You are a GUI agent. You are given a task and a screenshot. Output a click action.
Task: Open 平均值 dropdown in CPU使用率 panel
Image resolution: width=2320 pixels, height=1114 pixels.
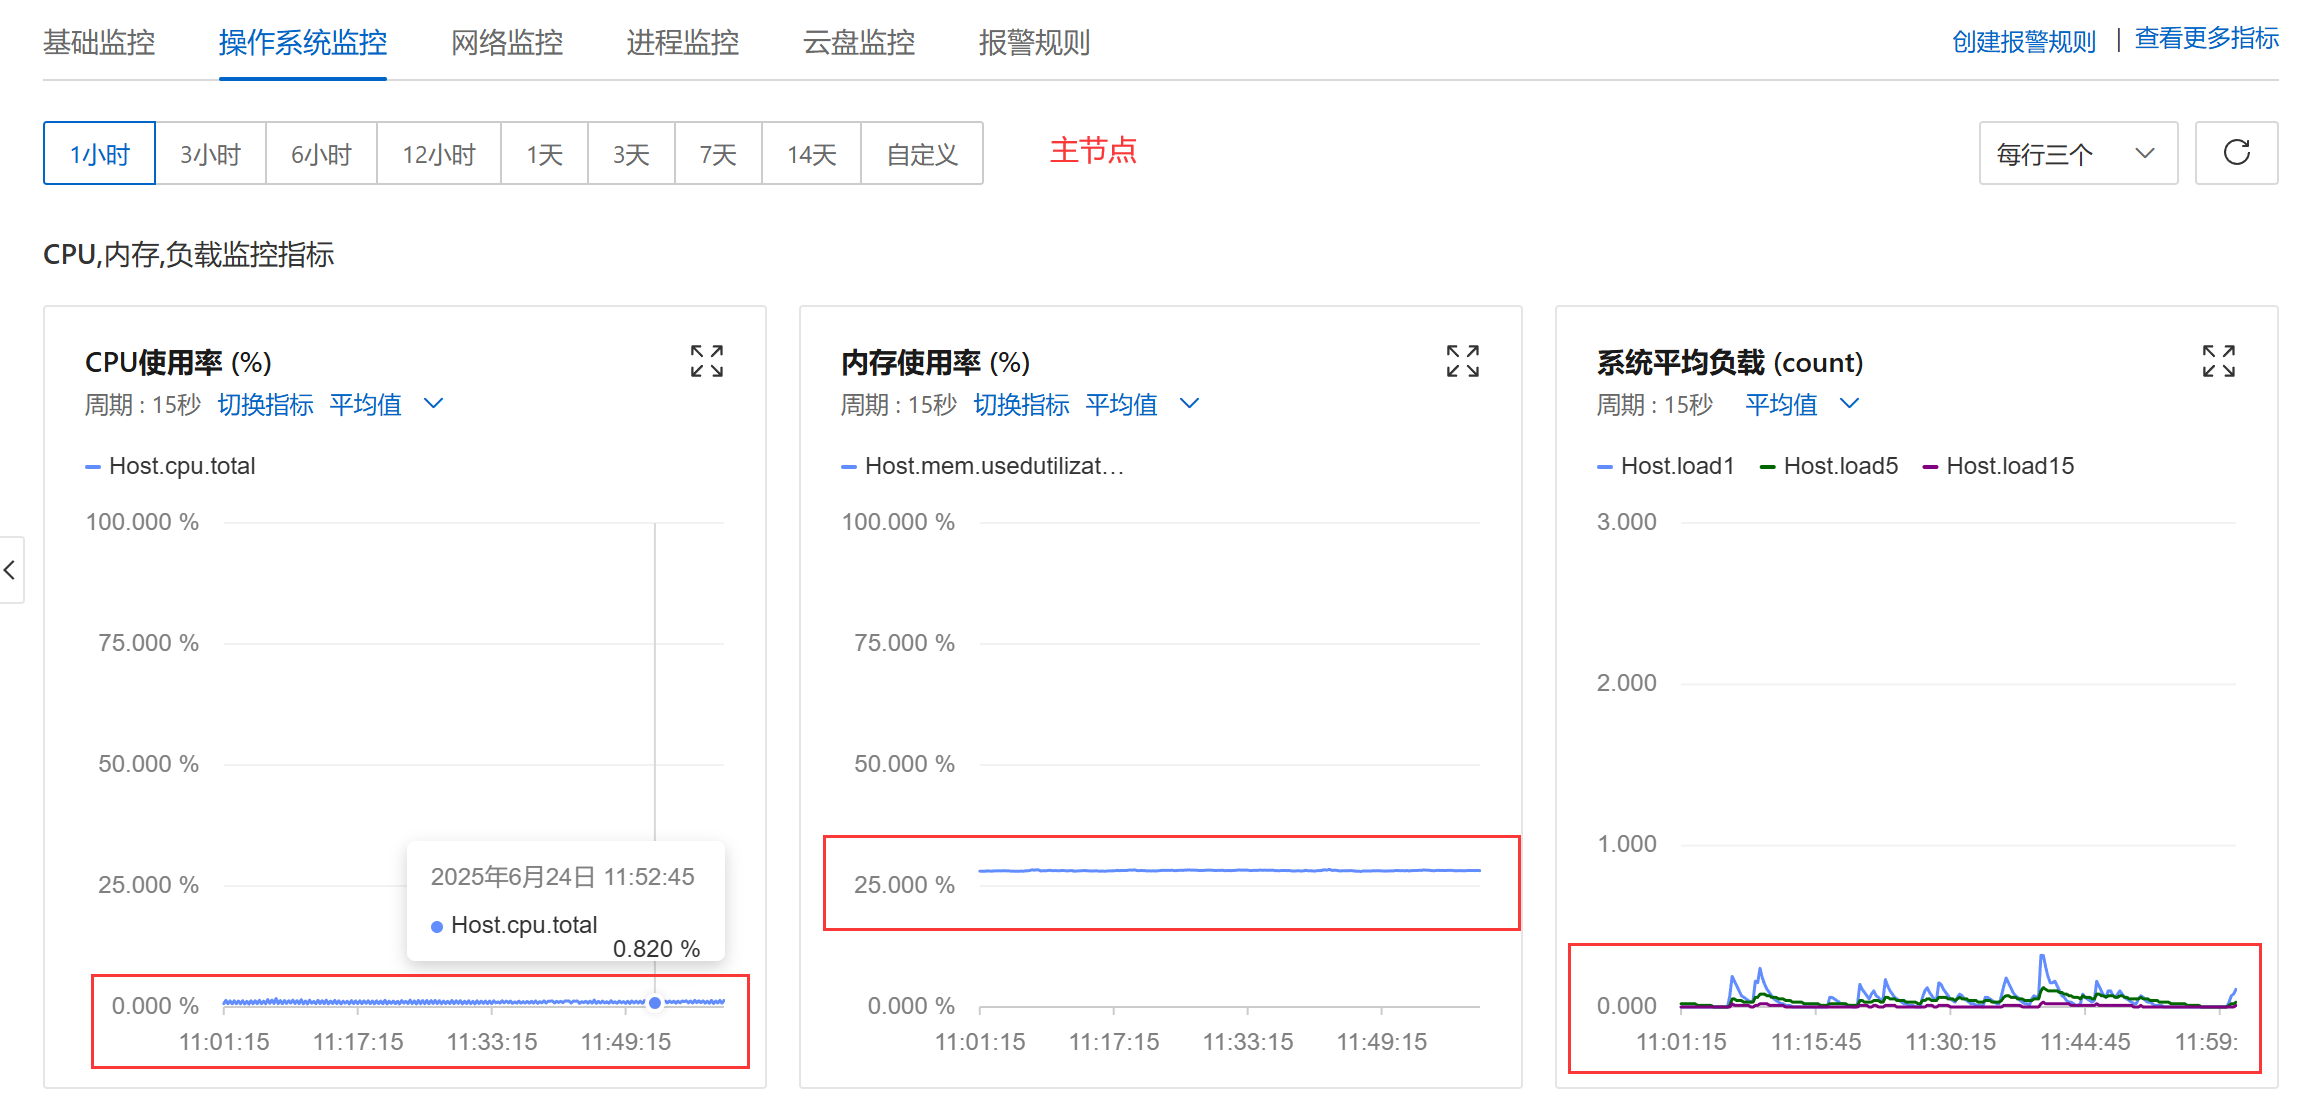386,404
